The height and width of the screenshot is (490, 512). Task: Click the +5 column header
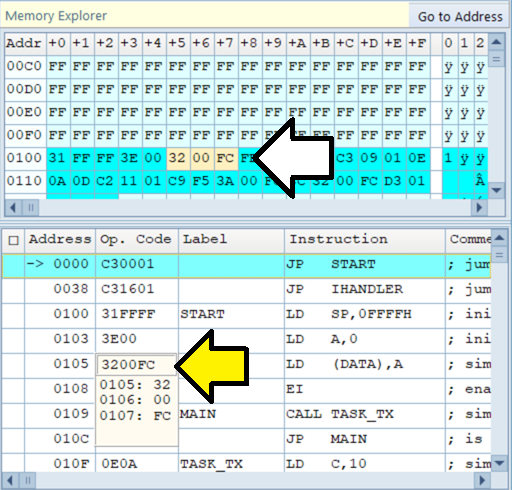[178, 43]
